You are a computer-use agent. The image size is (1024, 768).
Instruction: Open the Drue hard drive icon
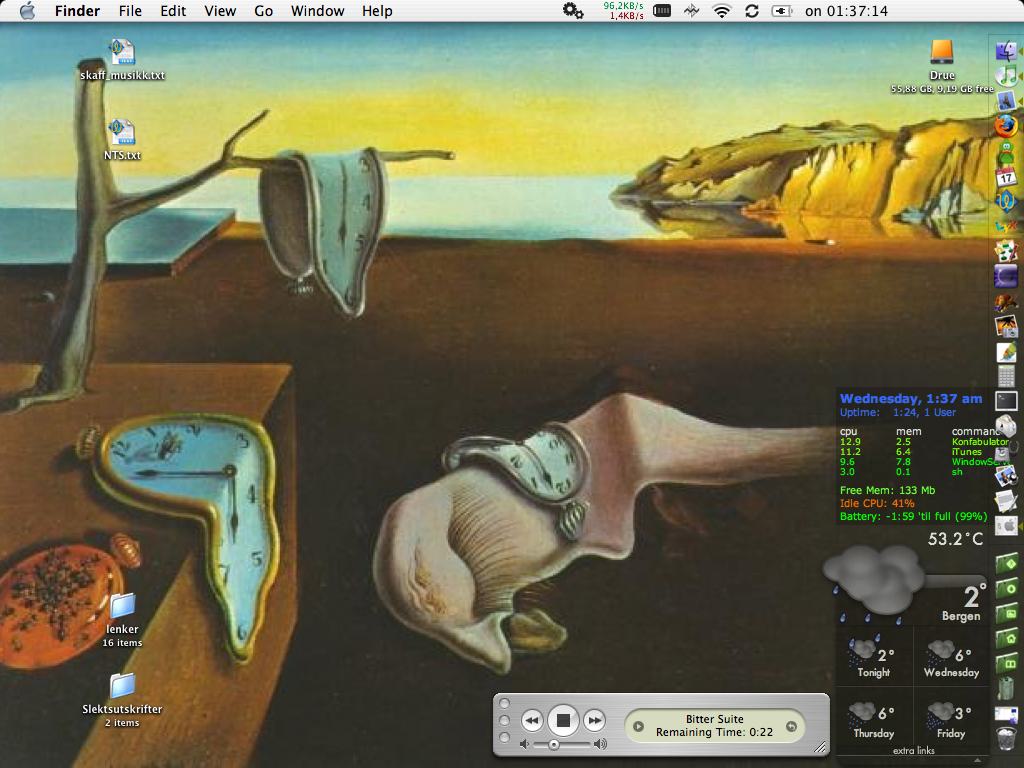[941, 52]
